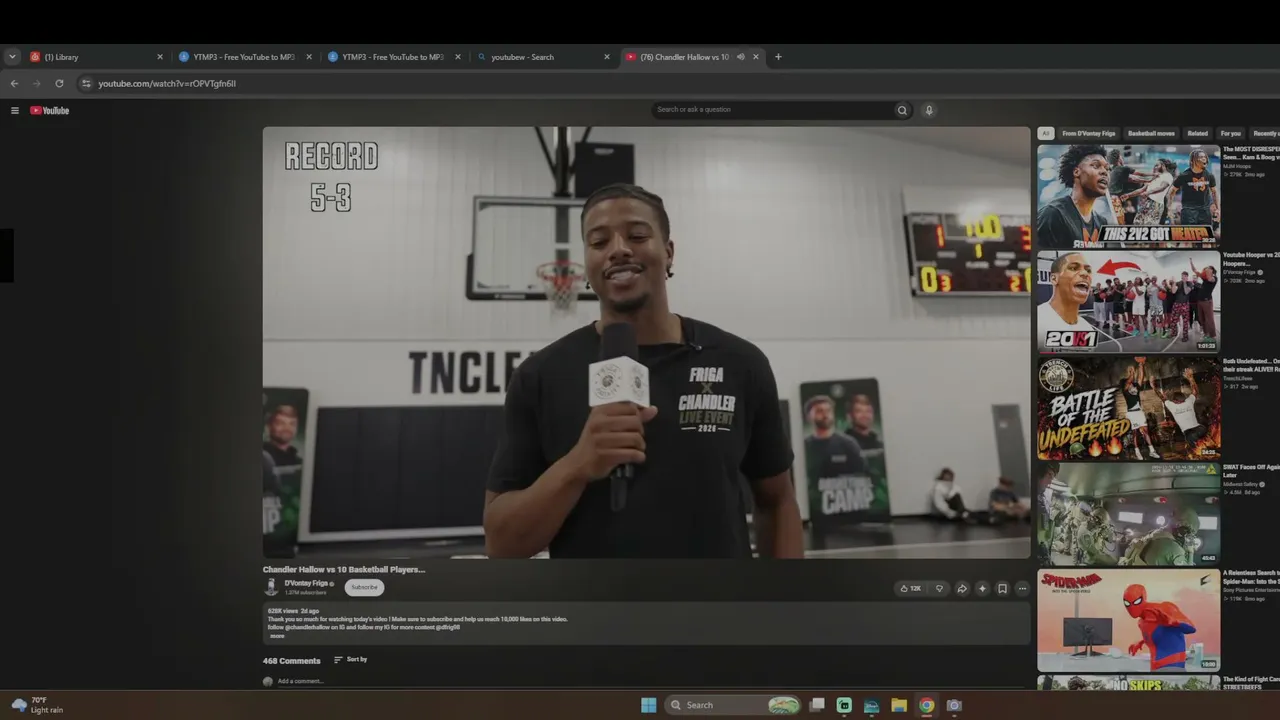This screenshot has height=720, width=1280.
Task: Switch to the youtubew - Search tab
Action: click(x=544, y=57)
